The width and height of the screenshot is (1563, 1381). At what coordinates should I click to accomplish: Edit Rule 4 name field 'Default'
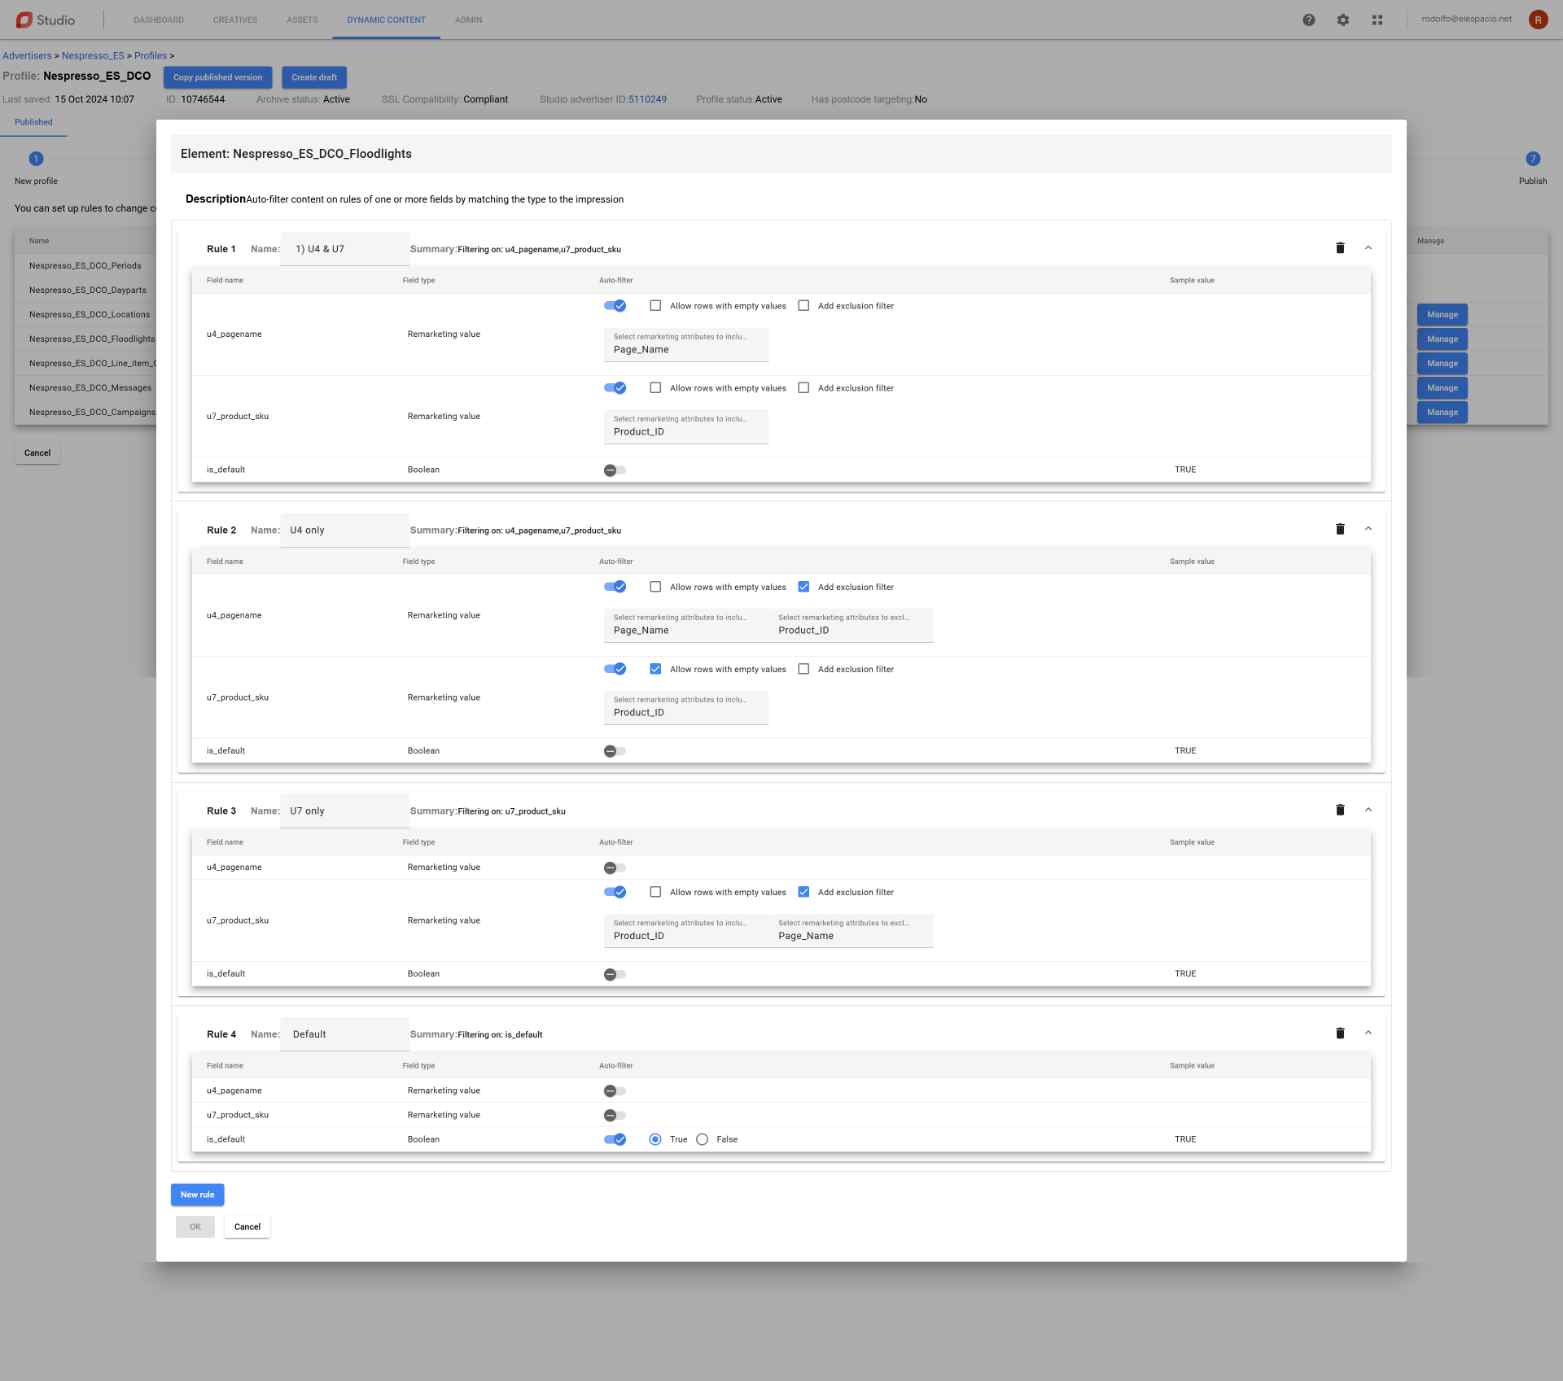click(x=345, y=1034)
